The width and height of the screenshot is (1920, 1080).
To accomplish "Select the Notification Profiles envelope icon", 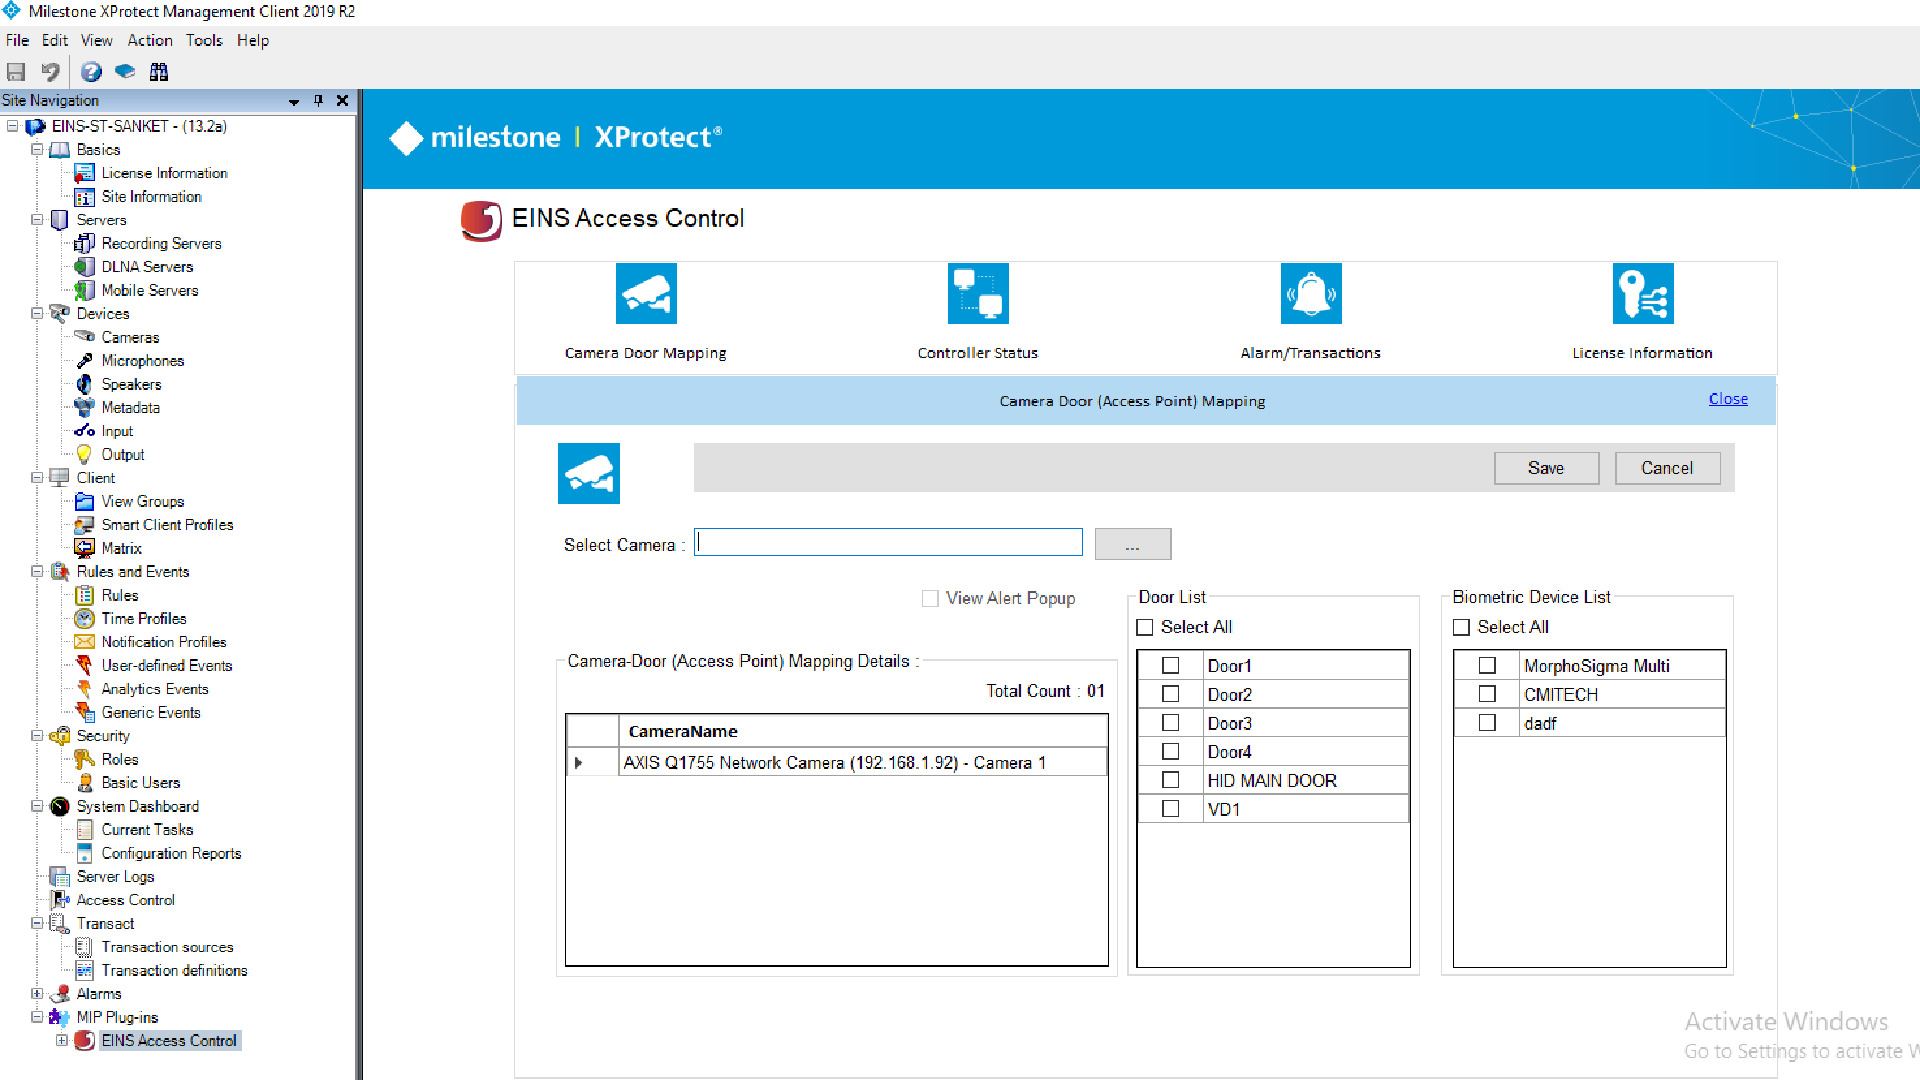I will click(85, 642).
